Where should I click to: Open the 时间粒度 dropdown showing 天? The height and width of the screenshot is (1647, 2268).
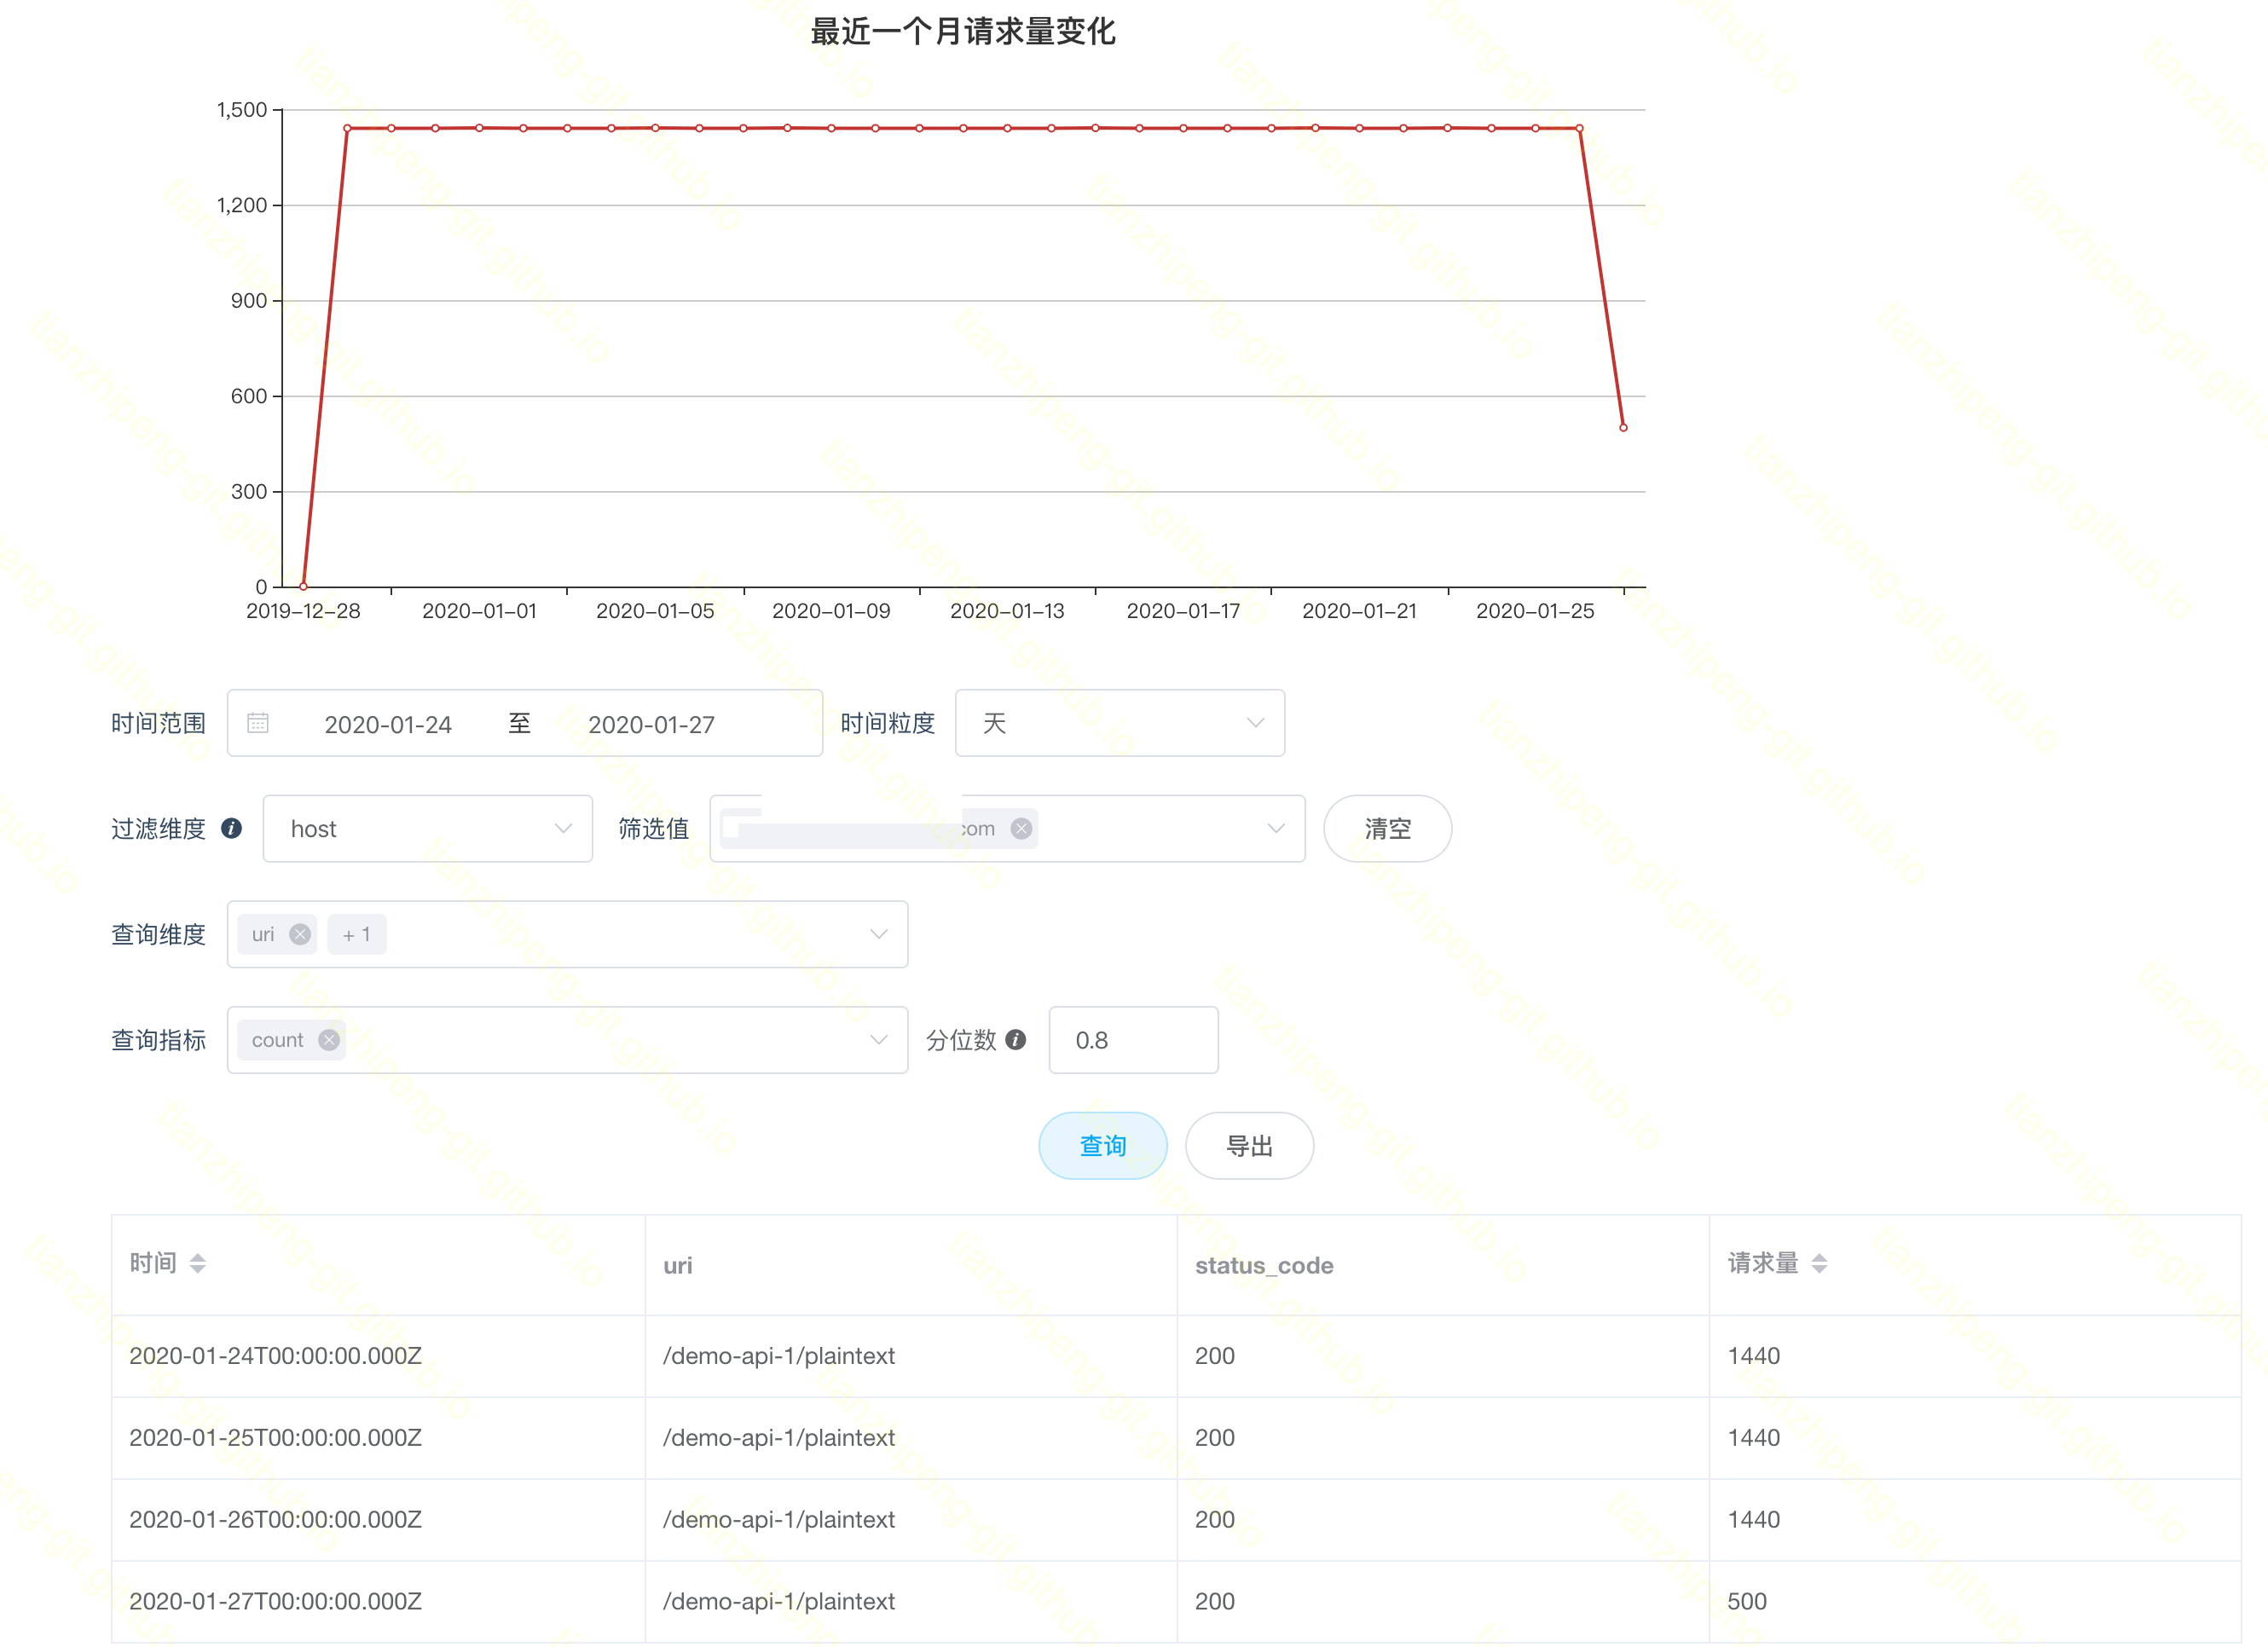pyautogui.click(x=1119, y=723)
